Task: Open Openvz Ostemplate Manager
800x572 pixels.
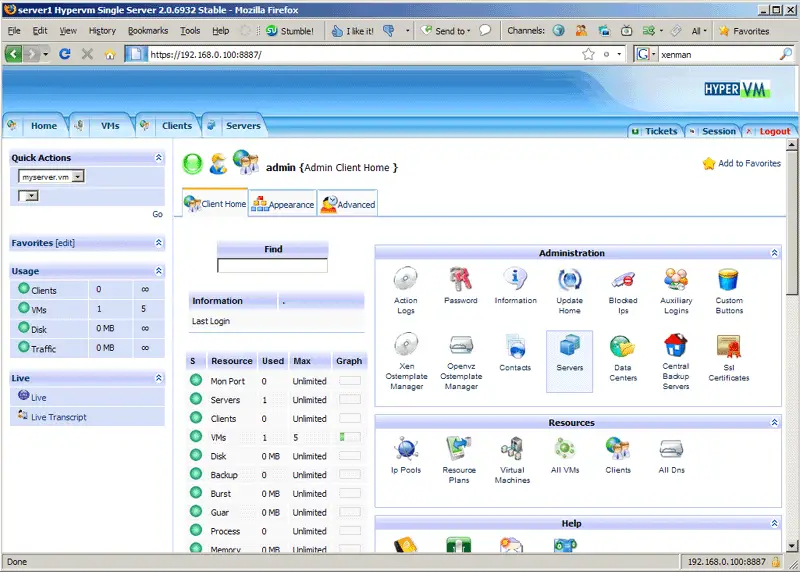Action: [461, 361]
